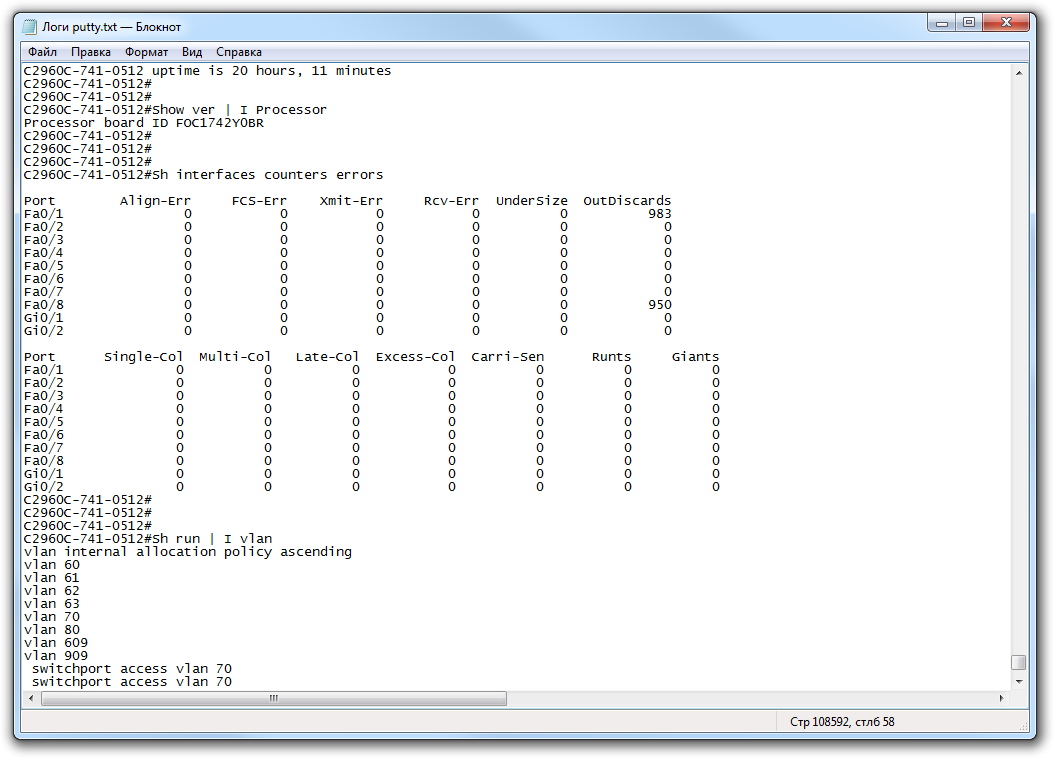Click the 'OutDiscards' column header

point(627,201)
